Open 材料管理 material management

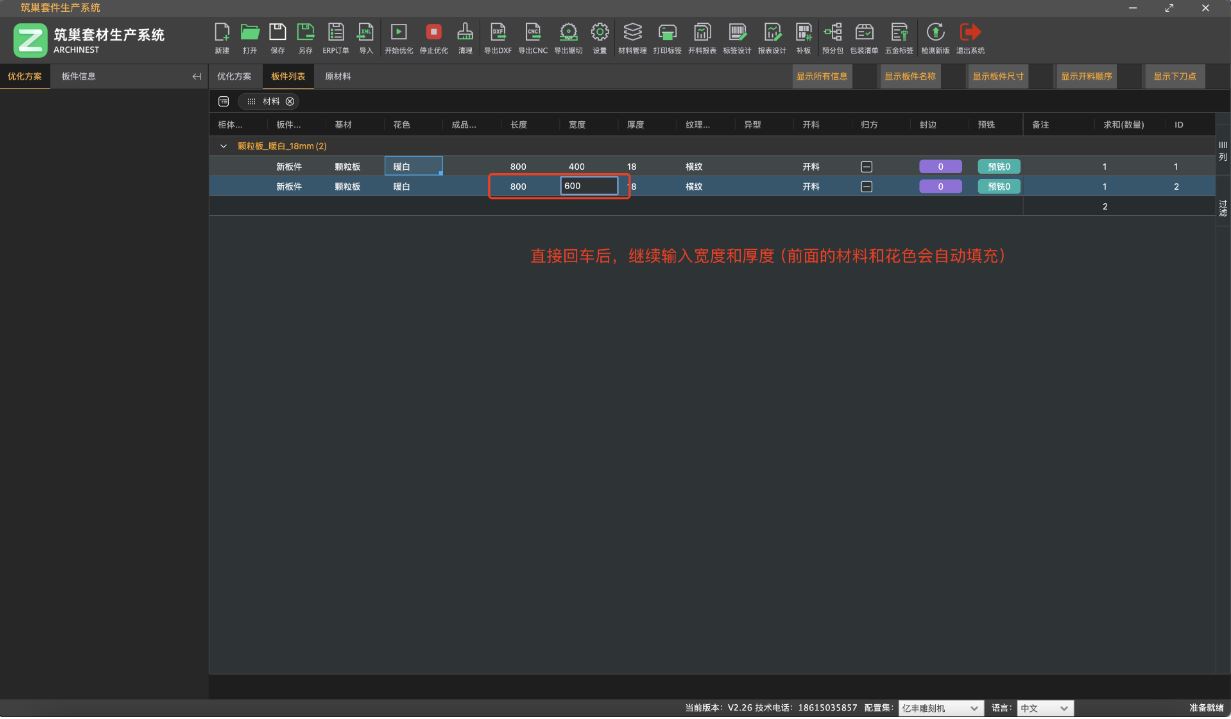coord(632,33)
